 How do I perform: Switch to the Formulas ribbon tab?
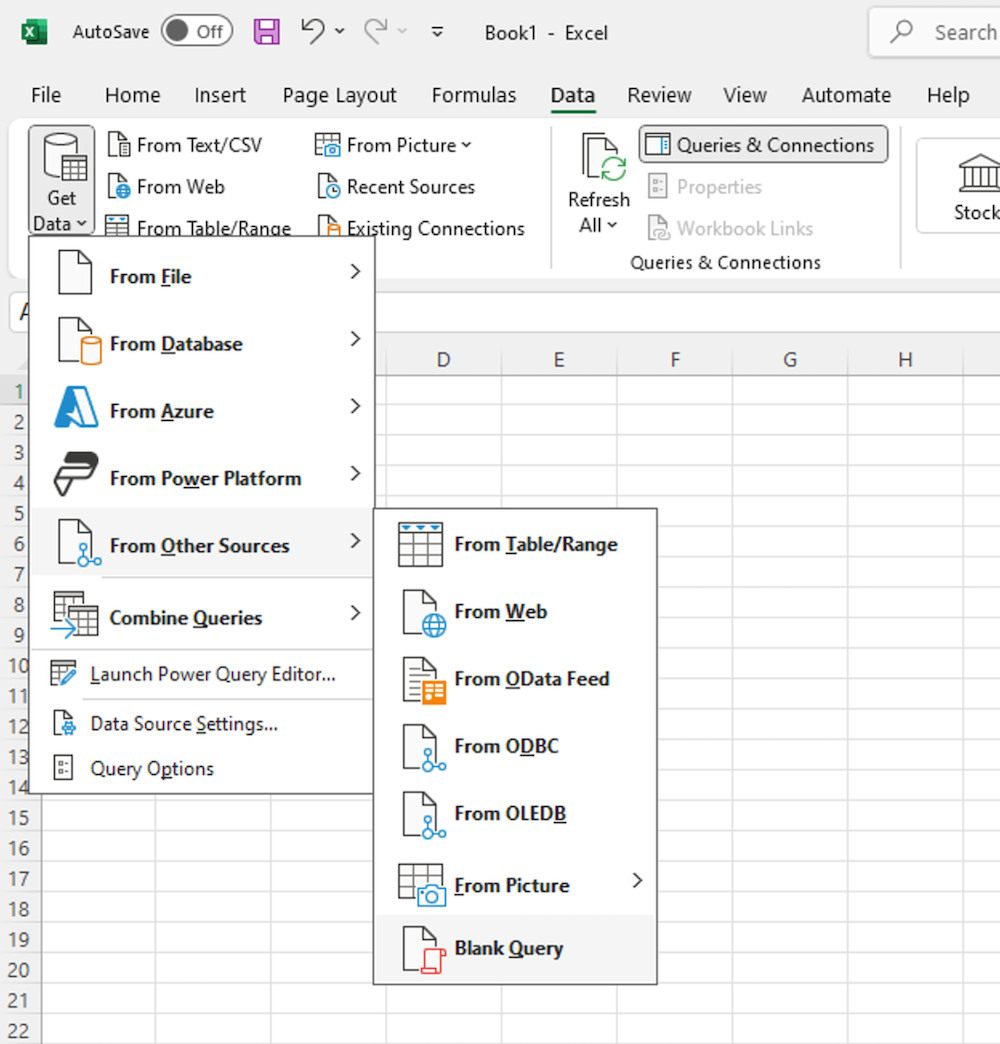[x=474, y=95]
